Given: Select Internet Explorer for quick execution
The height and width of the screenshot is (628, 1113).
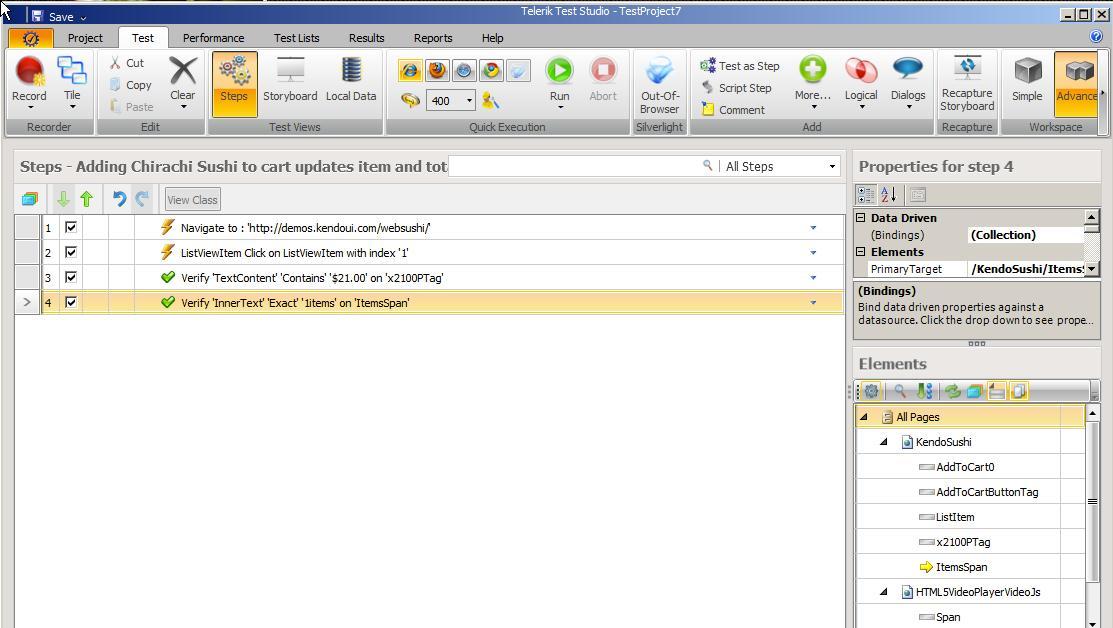Looking at the screenshot, I should (x=410, y=70).
